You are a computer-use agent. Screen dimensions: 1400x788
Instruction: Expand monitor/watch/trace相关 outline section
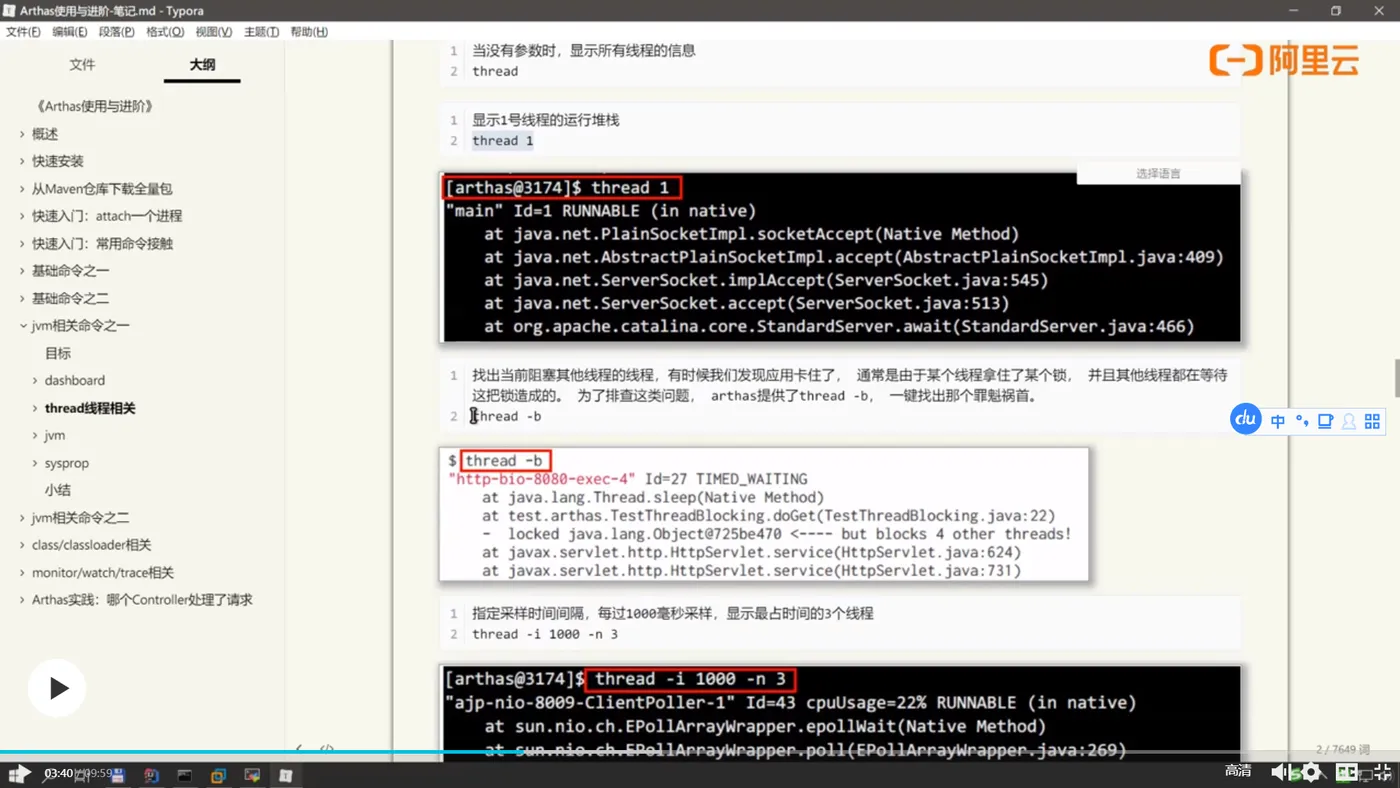[22, 573]
